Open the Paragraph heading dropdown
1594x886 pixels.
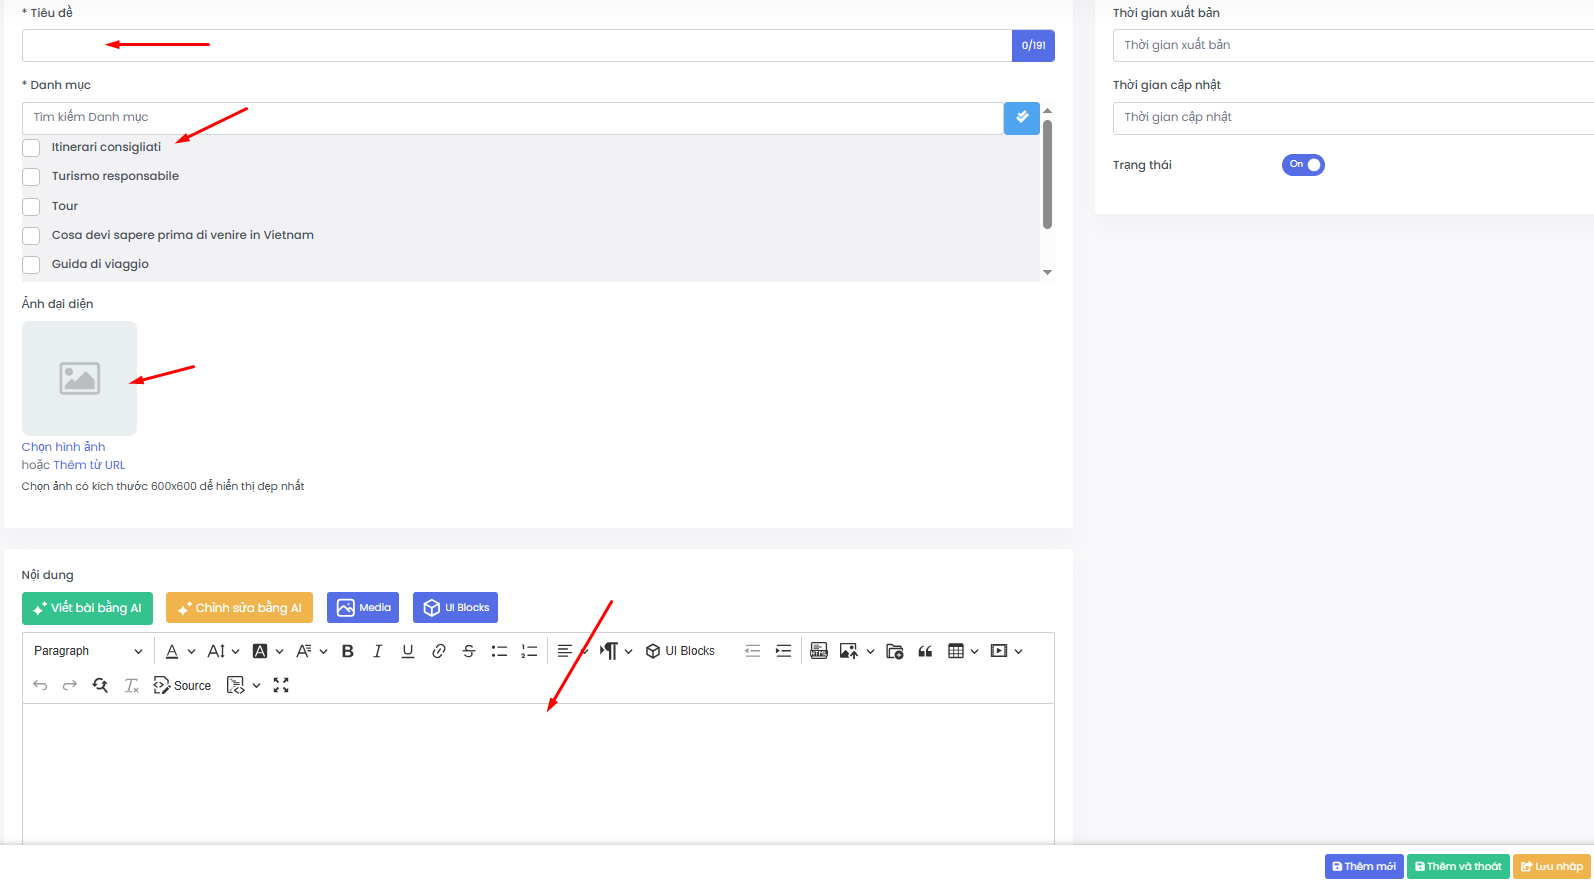coord(88,651)
